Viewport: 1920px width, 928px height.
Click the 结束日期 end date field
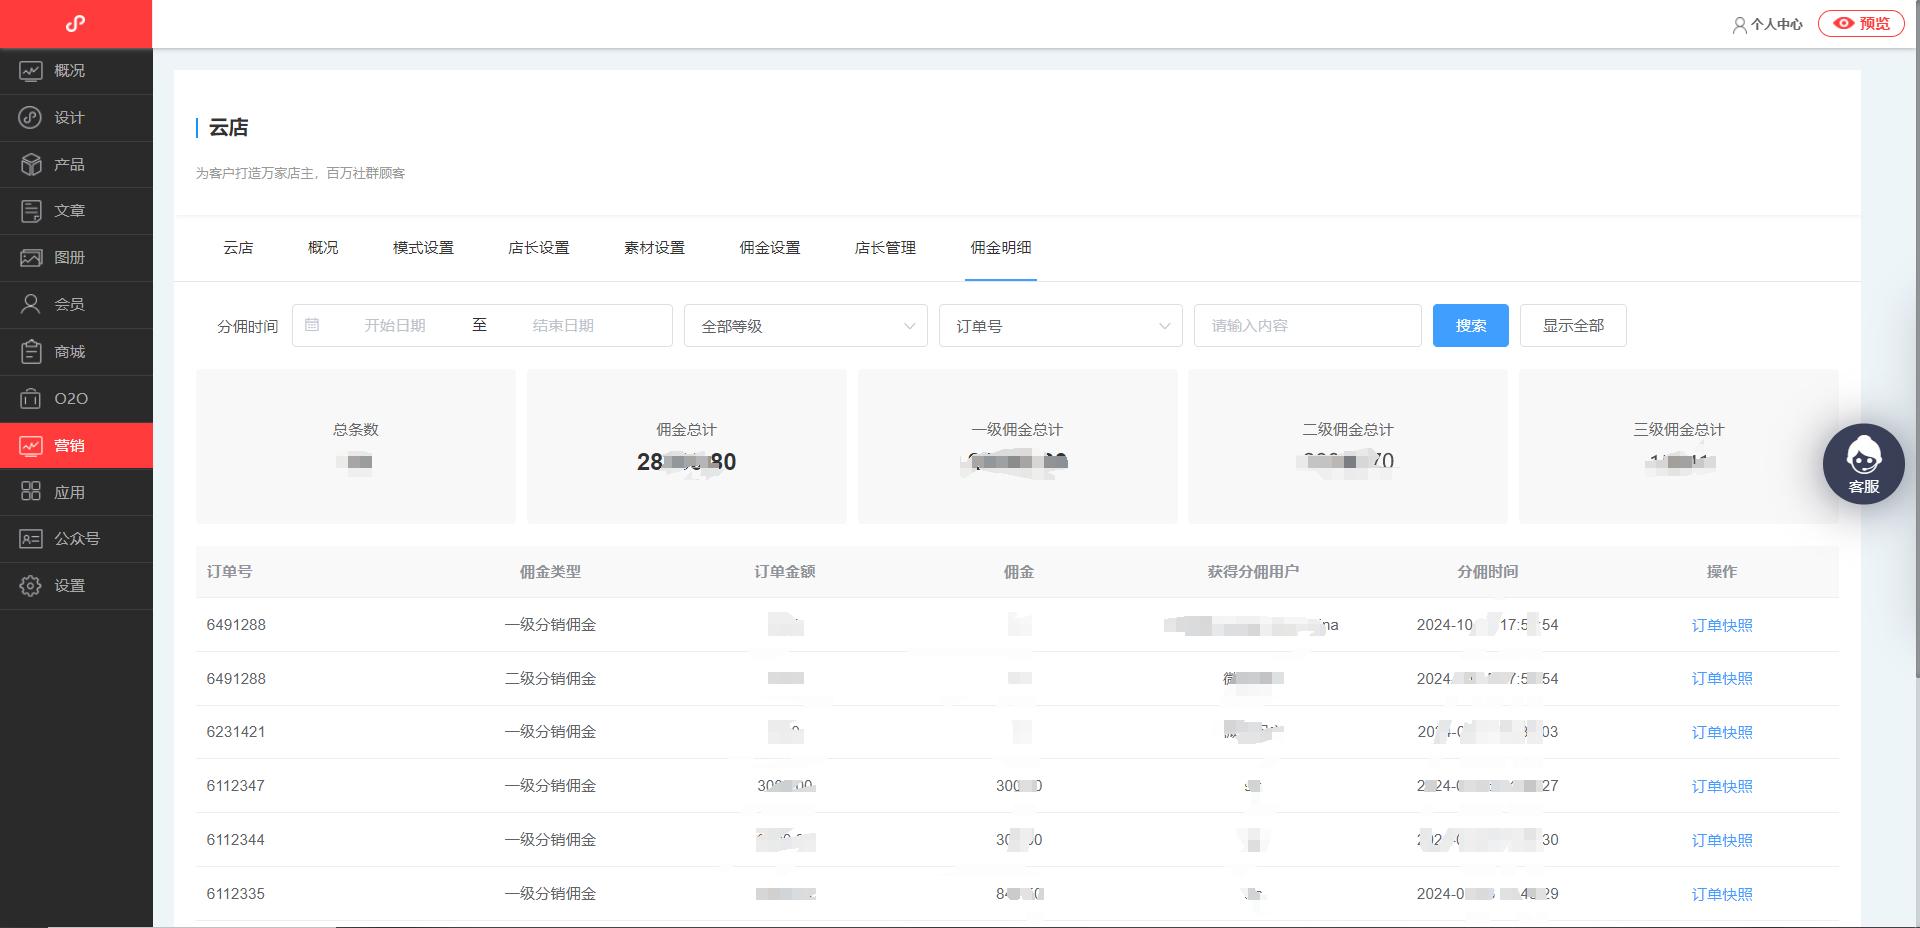[563, 326]
